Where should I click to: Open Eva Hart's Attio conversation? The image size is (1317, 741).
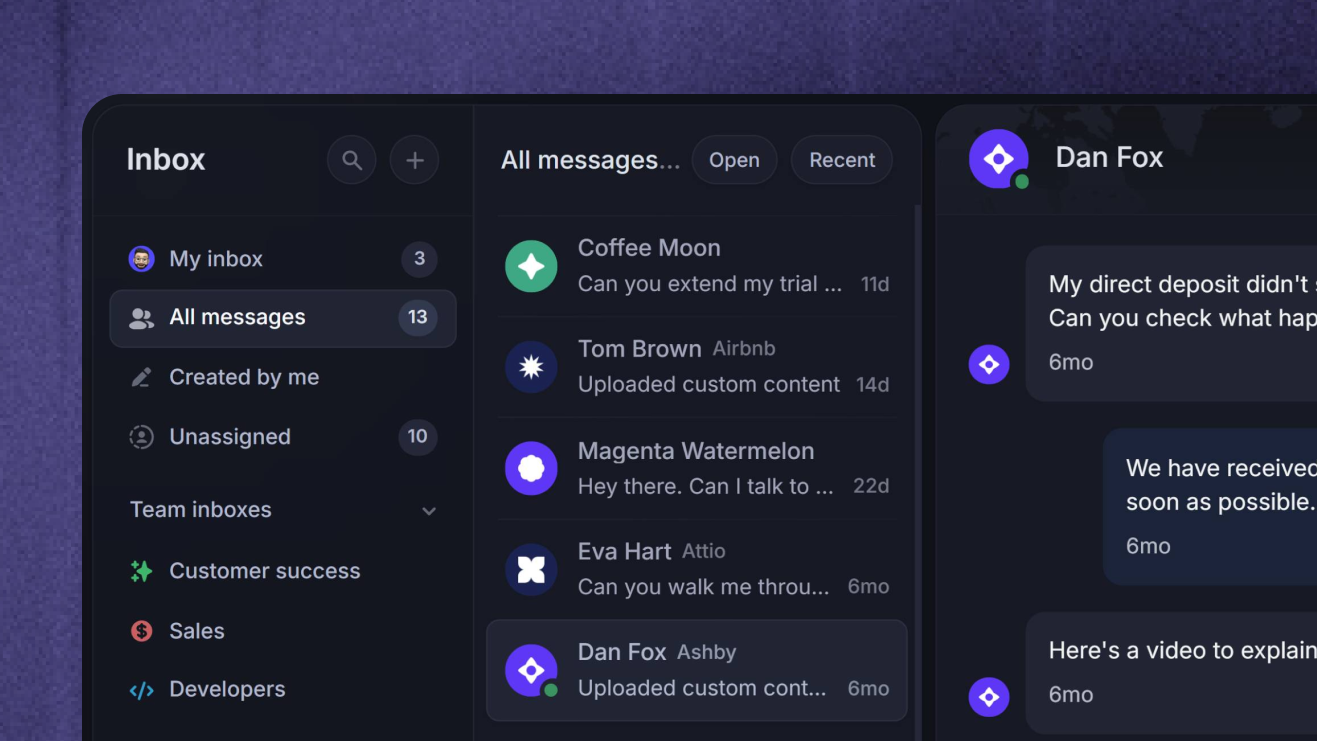click(697, 569)
